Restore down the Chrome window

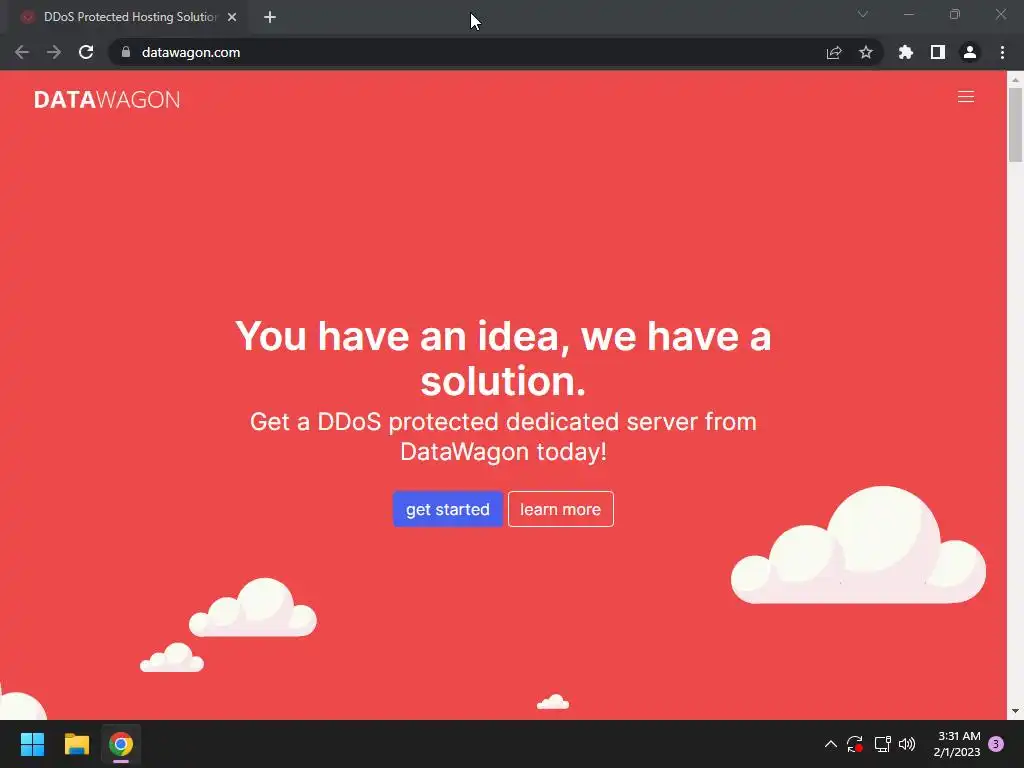pyautogui.click(x=955, y=14)
